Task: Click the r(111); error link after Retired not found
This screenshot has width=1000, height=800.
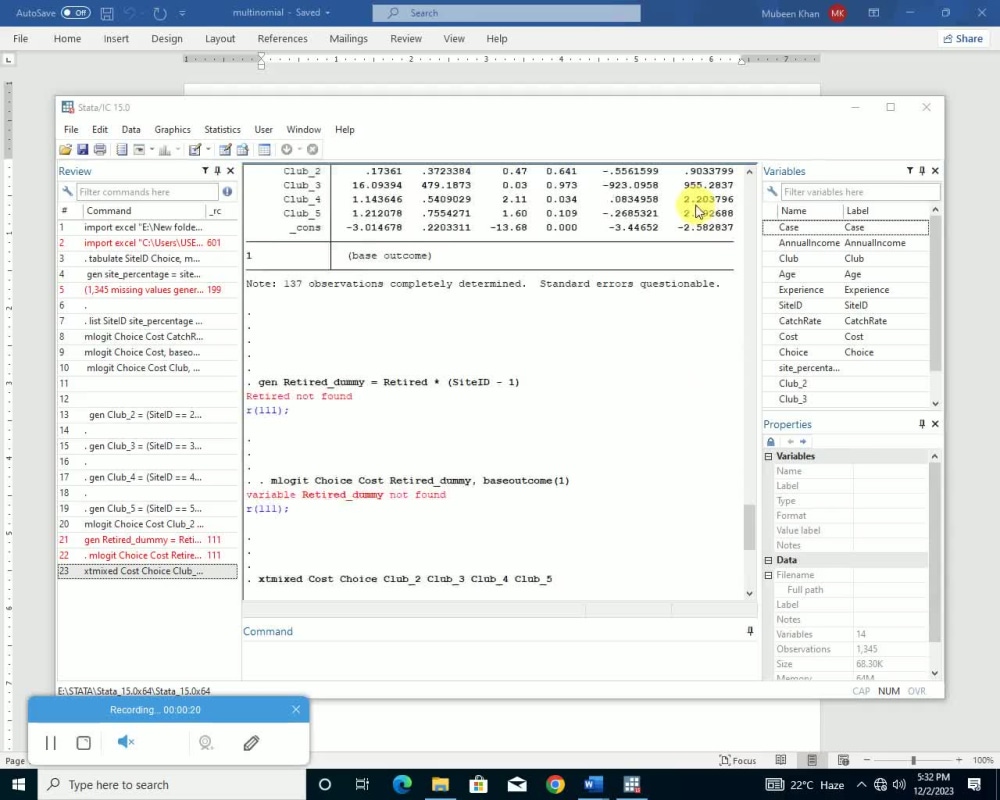Action: point(267,410)
